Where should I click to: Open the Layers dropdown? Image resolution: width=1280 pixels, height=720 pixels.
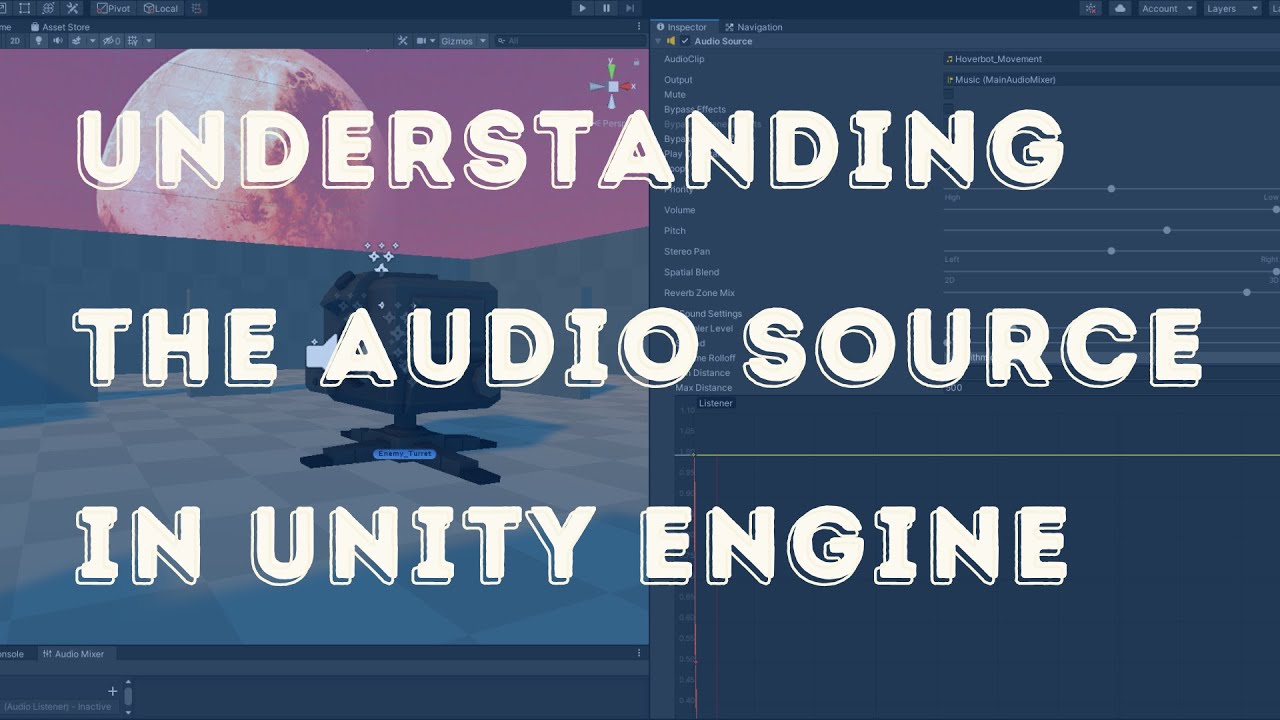pyautogui.click(x=1232, y=8)
